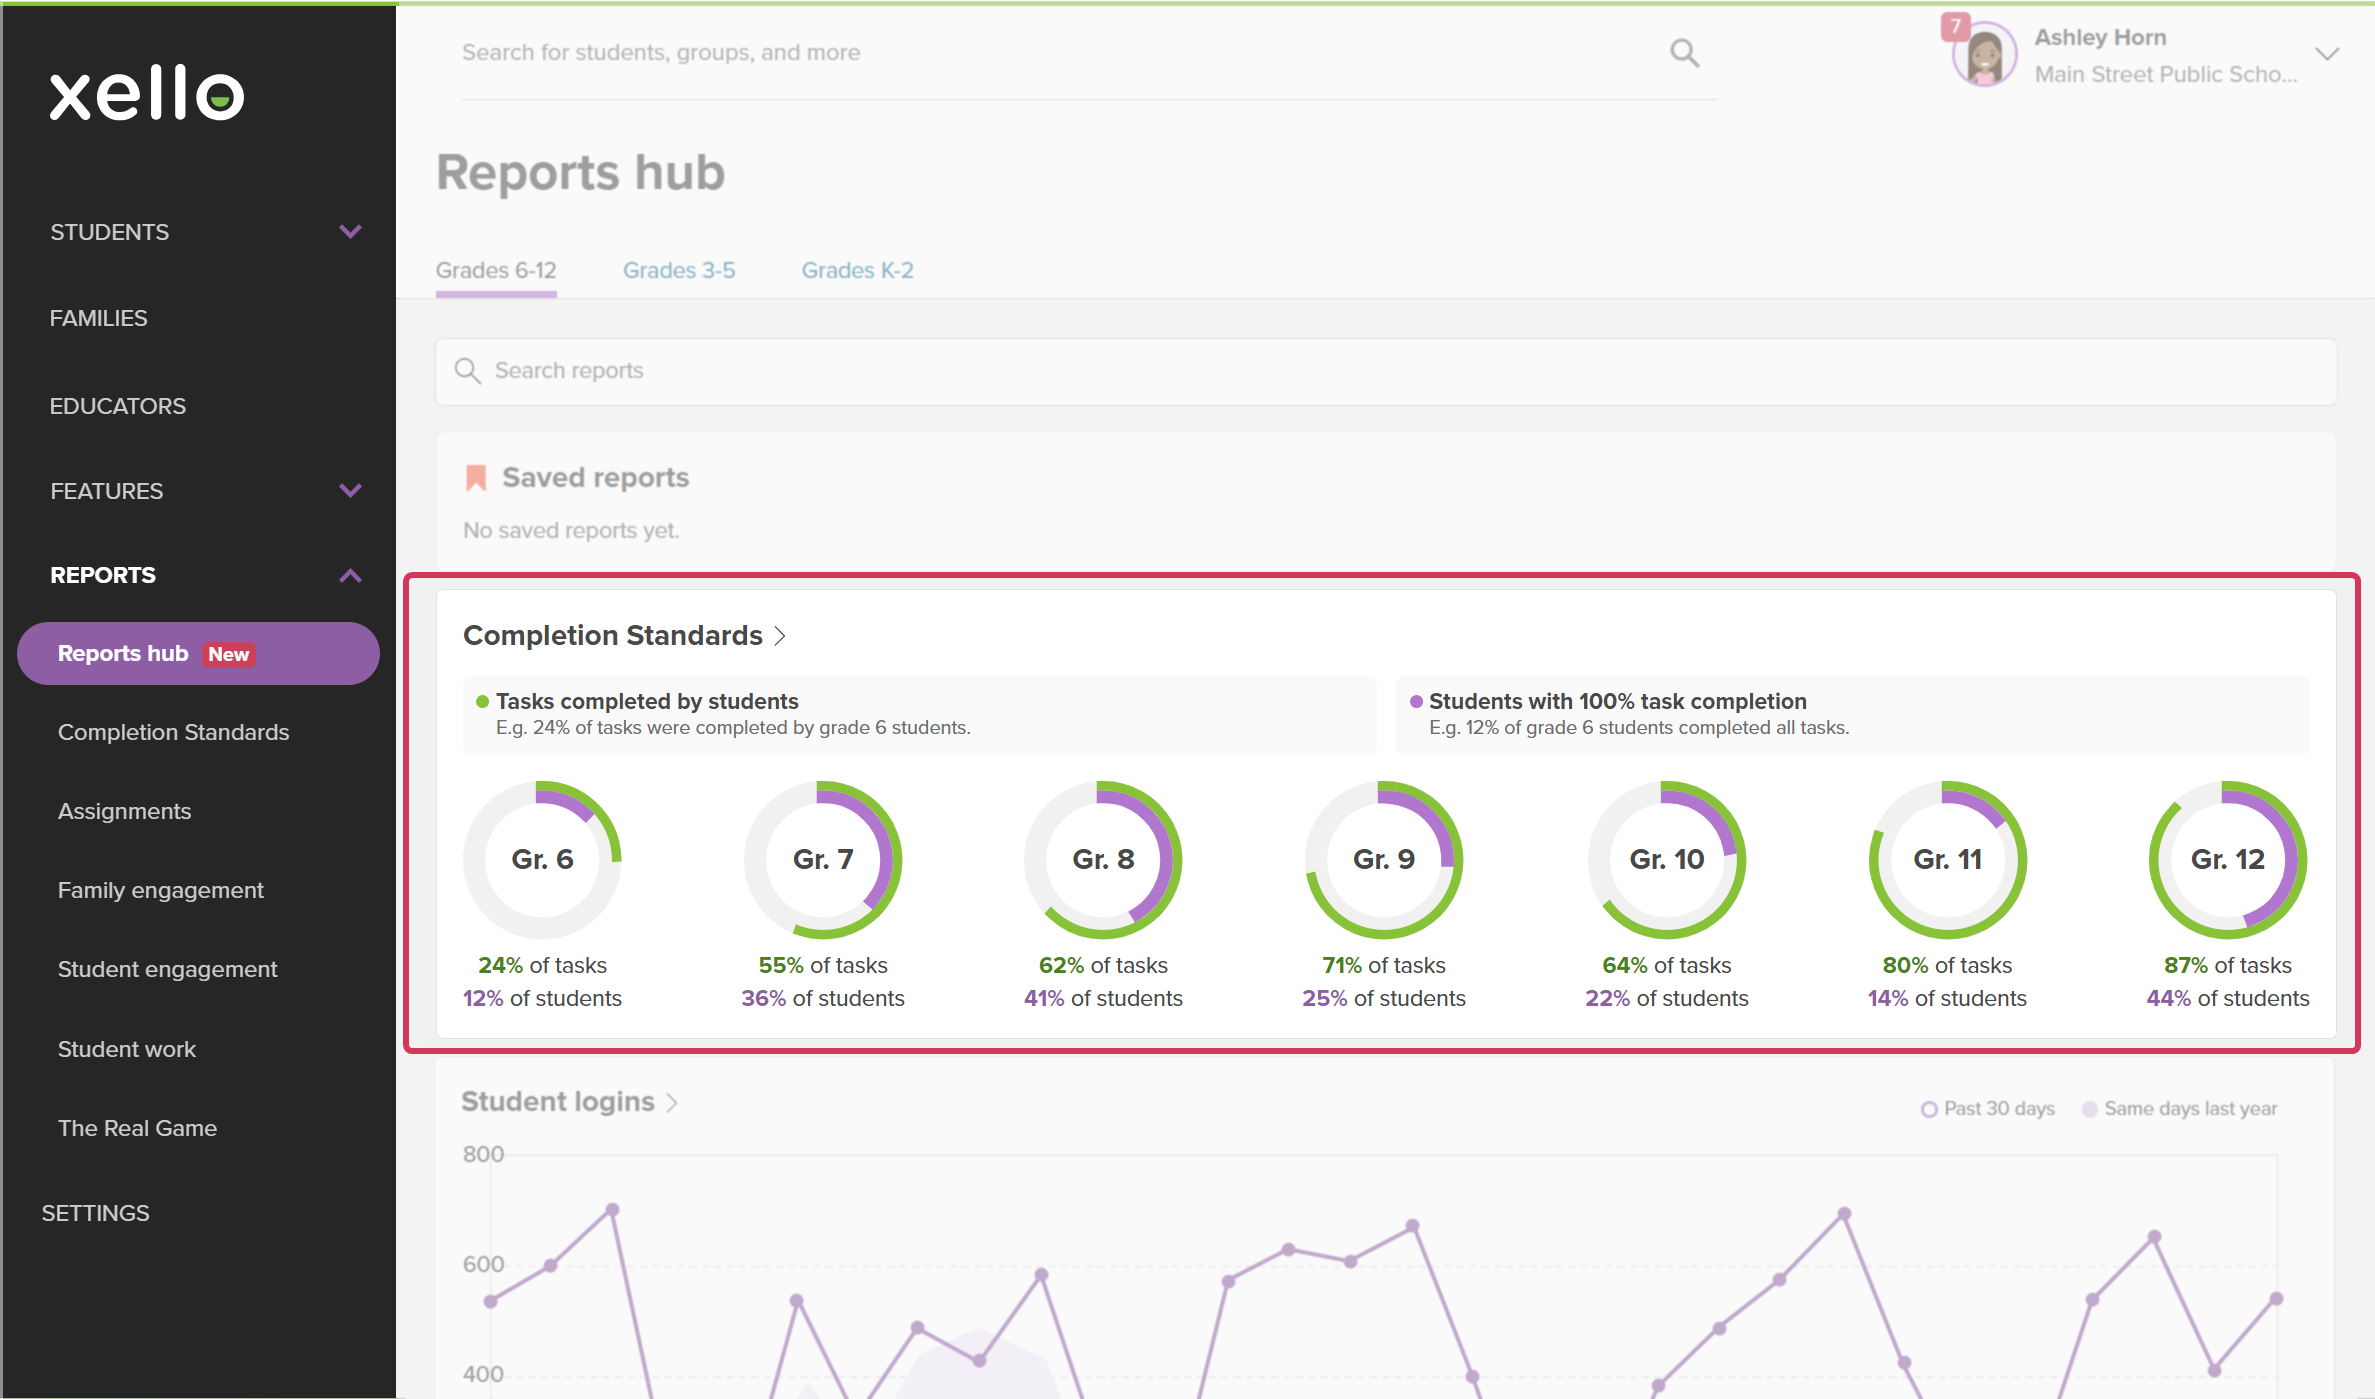Click the top search magnifier icon
The height and width of the screenshot is (1399, 2375).
(1685, 53)
